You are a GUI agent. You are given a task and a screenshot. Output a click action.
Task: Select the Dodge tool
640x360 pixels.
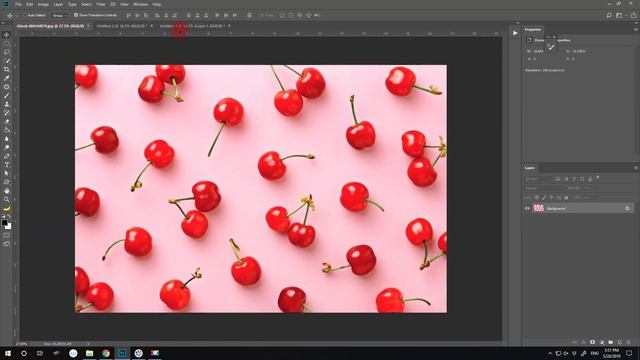7,147
